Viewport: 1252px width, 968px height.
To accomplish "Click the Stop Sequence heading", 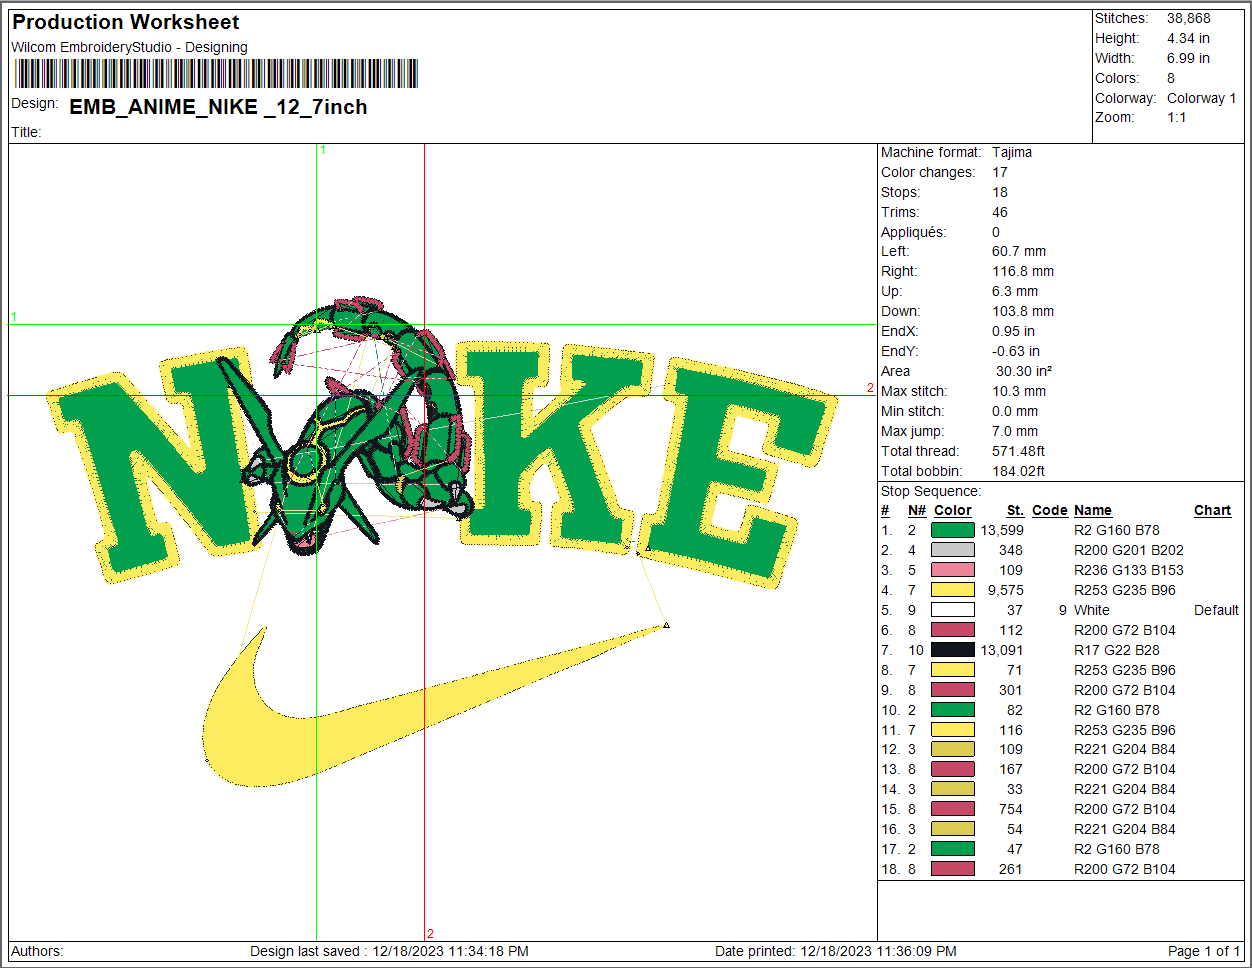I will click(931, 491).
